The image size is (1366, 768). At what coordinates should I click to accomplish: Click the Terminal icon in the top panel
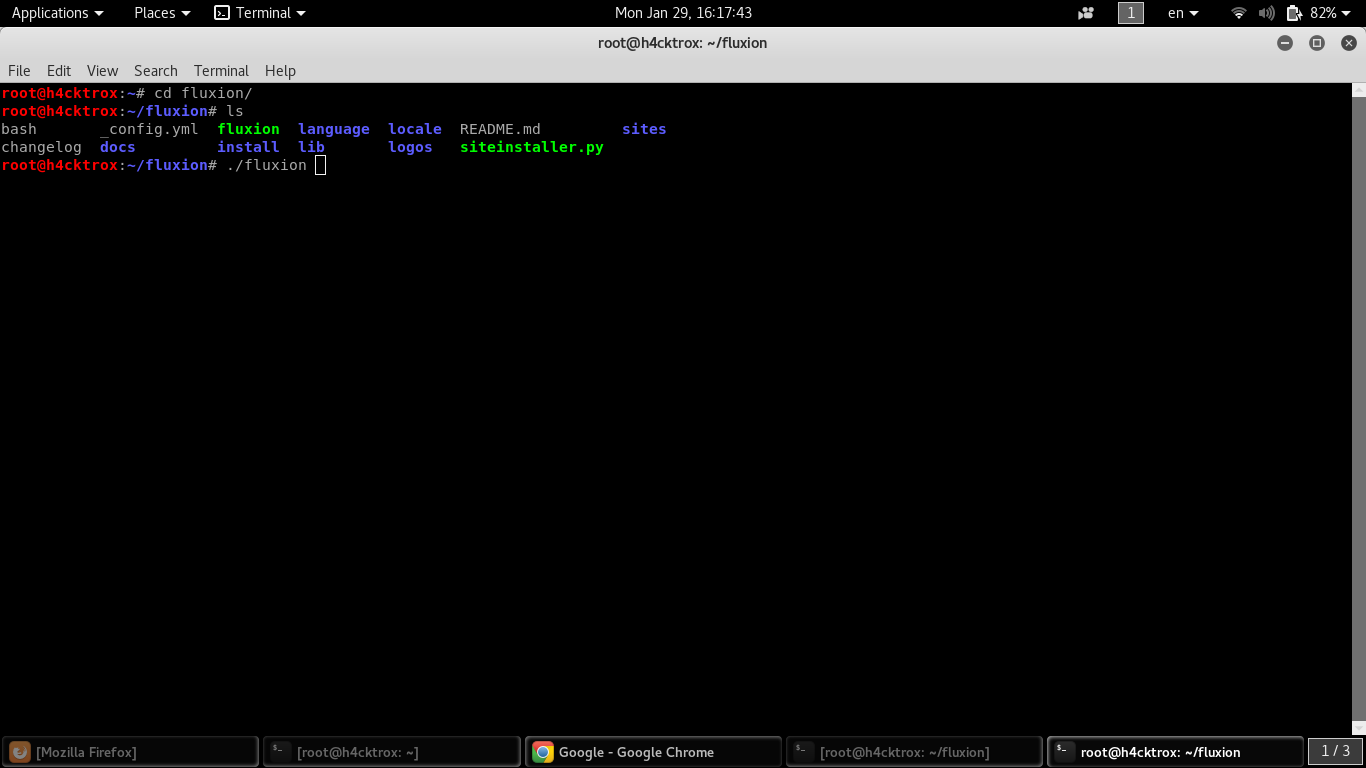pyautogui.click(x=221, y=12)
